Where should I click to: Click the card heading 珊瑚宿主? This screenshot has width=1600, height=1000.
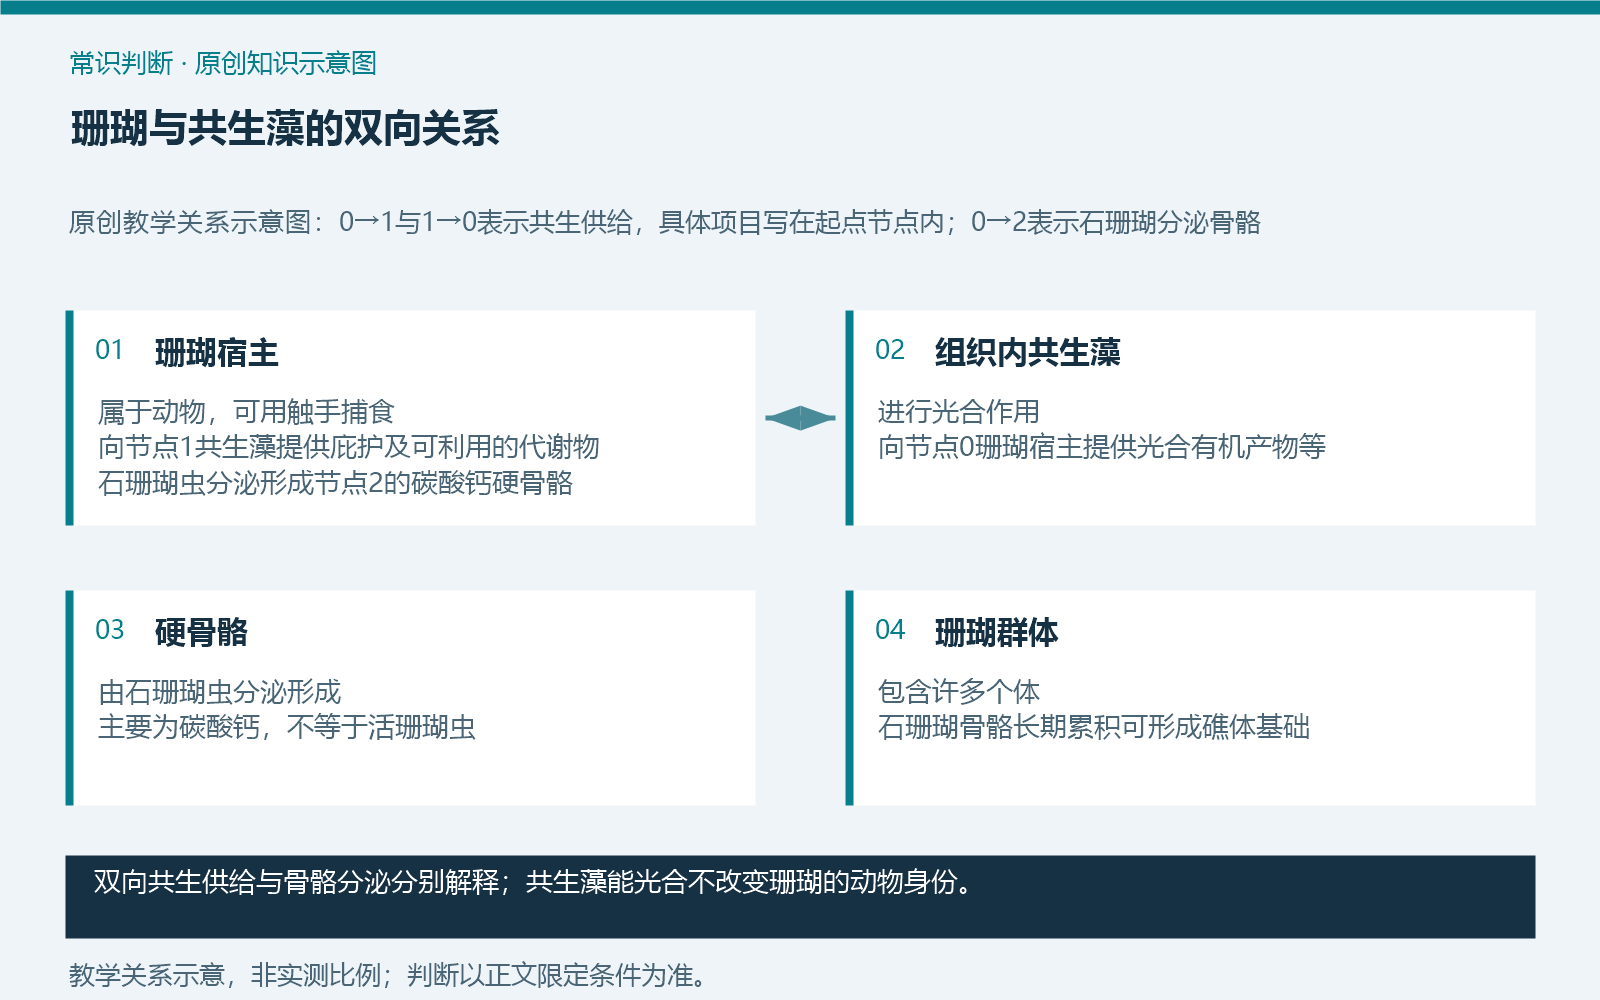tap(216, 352)
